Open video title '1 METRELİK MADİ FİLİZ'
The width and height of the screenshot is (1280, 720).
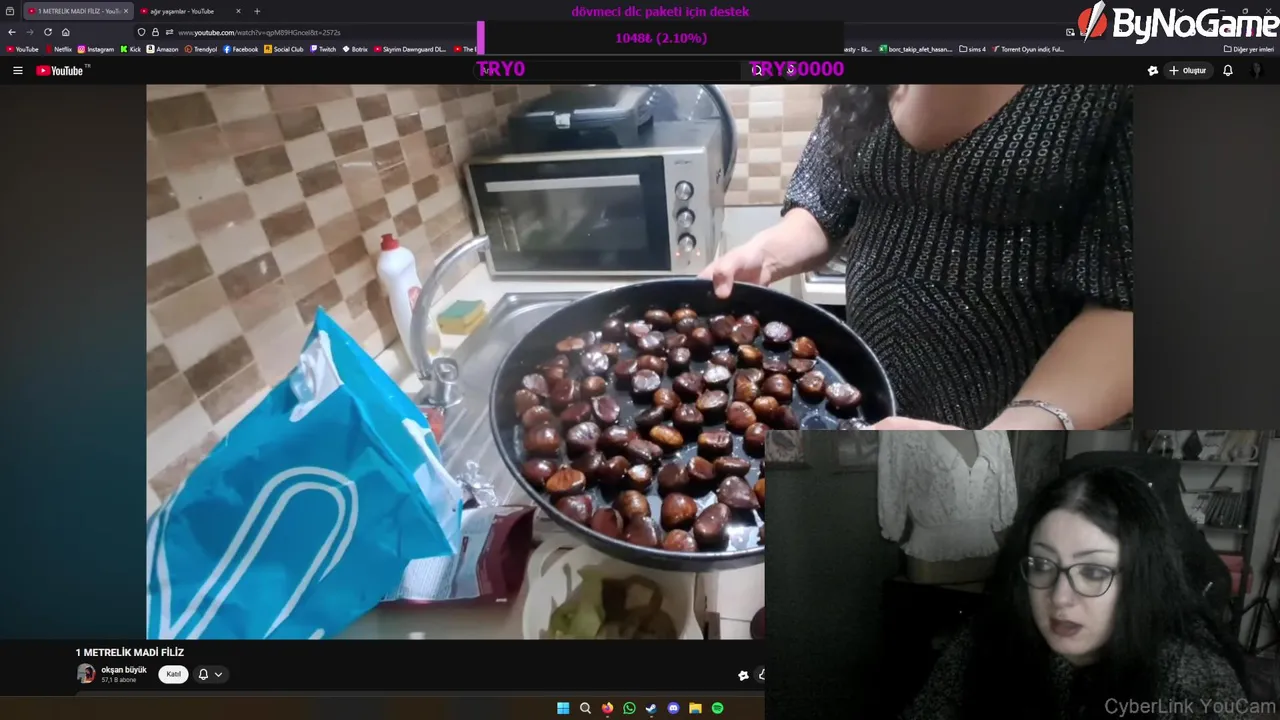point(130,652)
